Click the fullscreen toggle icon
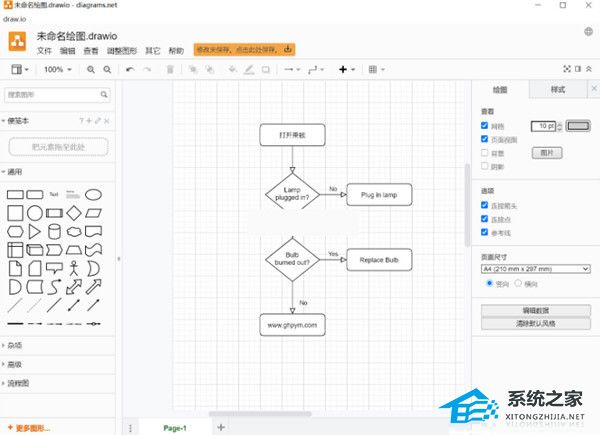 click(566, 70)
